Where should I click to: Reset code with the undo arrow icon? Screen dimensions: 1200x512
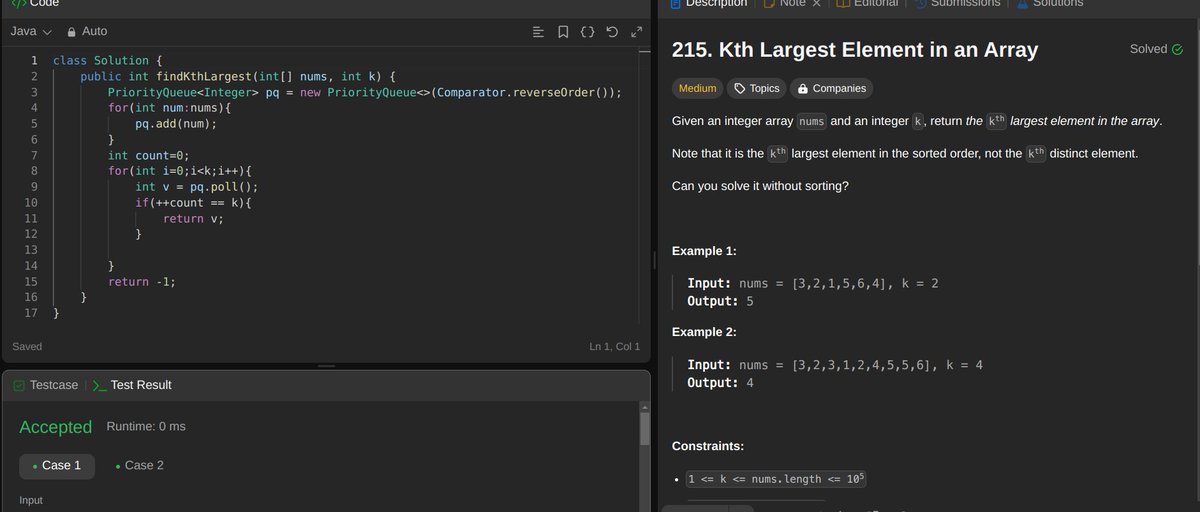click(612, 32)
